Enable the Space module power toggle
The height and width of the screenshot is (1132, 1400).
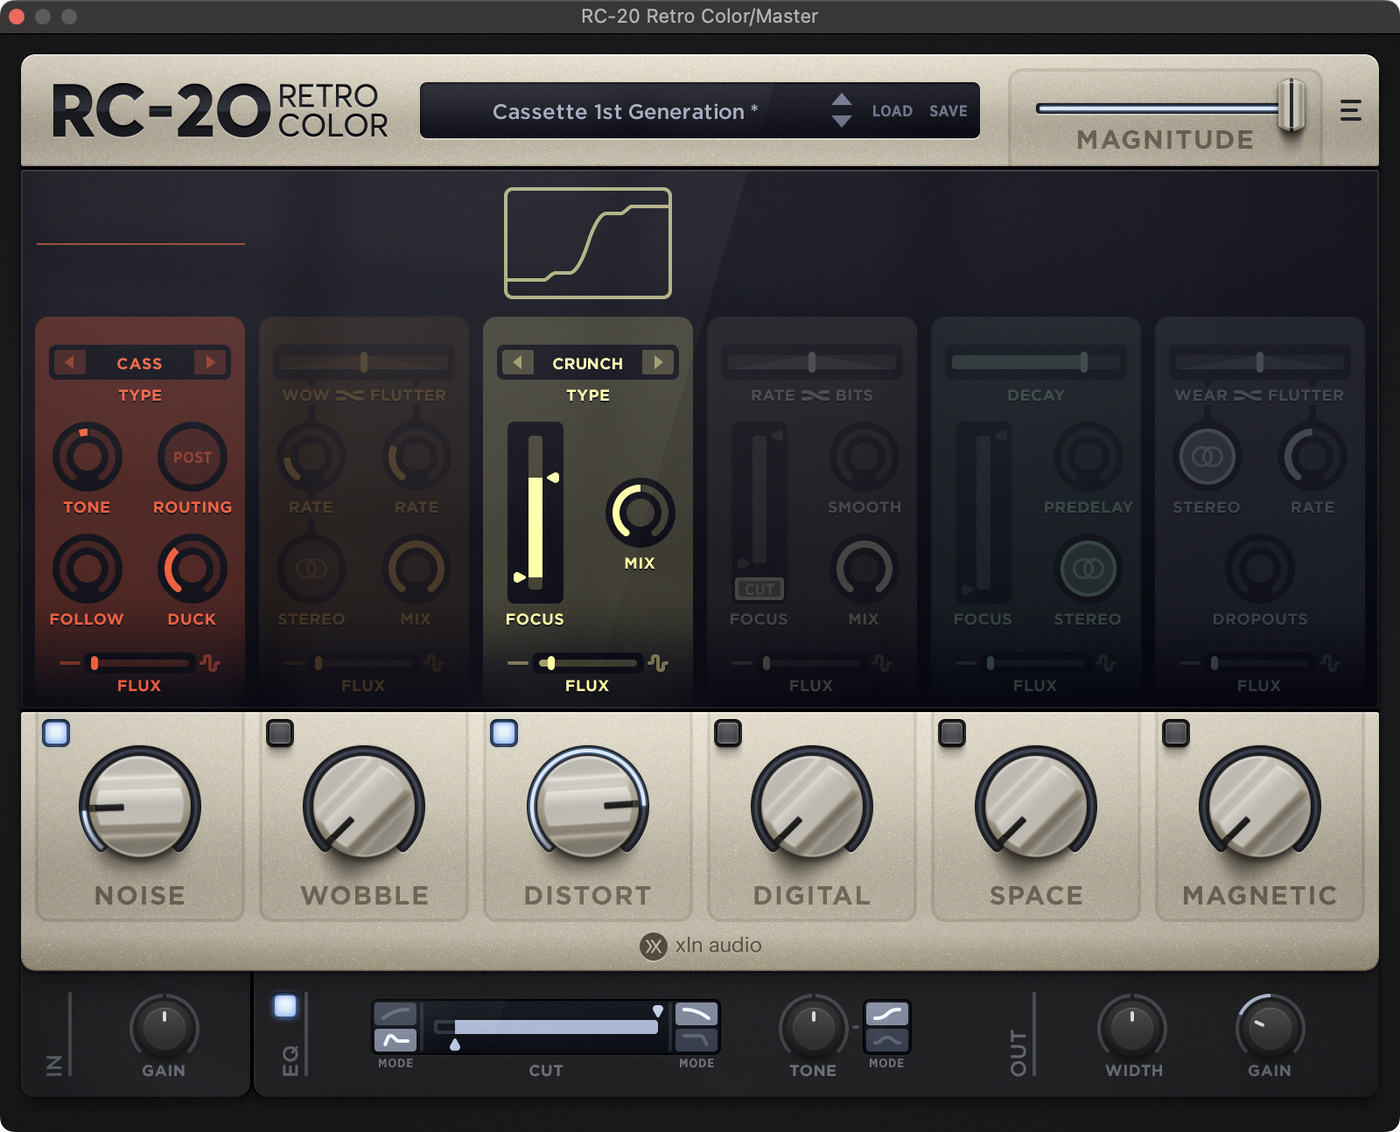point(952,733)
